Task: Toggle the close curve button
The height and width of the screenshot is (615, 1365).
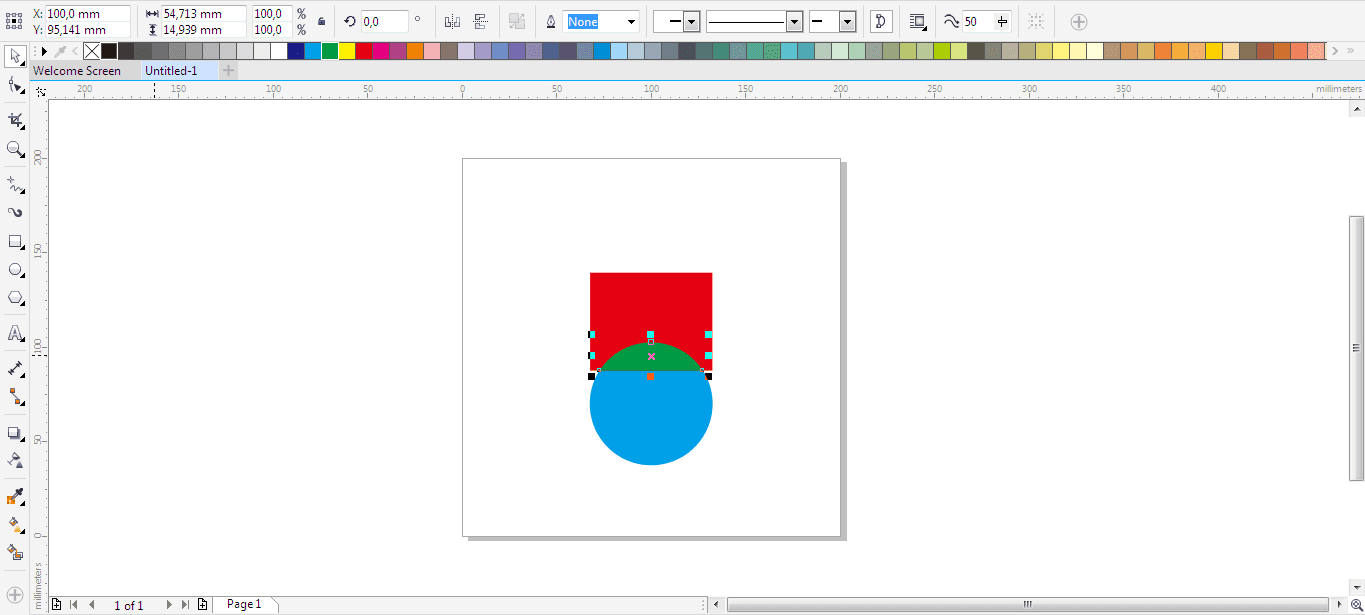Action: [x=881, y=21]
